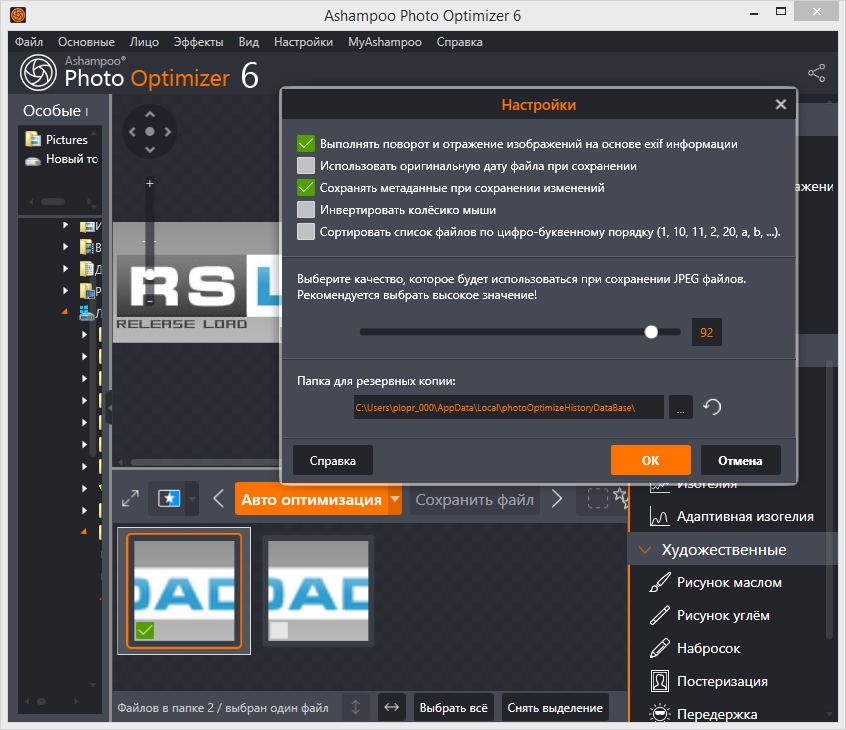Click the image zoom slider handle
Image resolution: width=846 pixels, height=730 pixels.
pos(149,276)
